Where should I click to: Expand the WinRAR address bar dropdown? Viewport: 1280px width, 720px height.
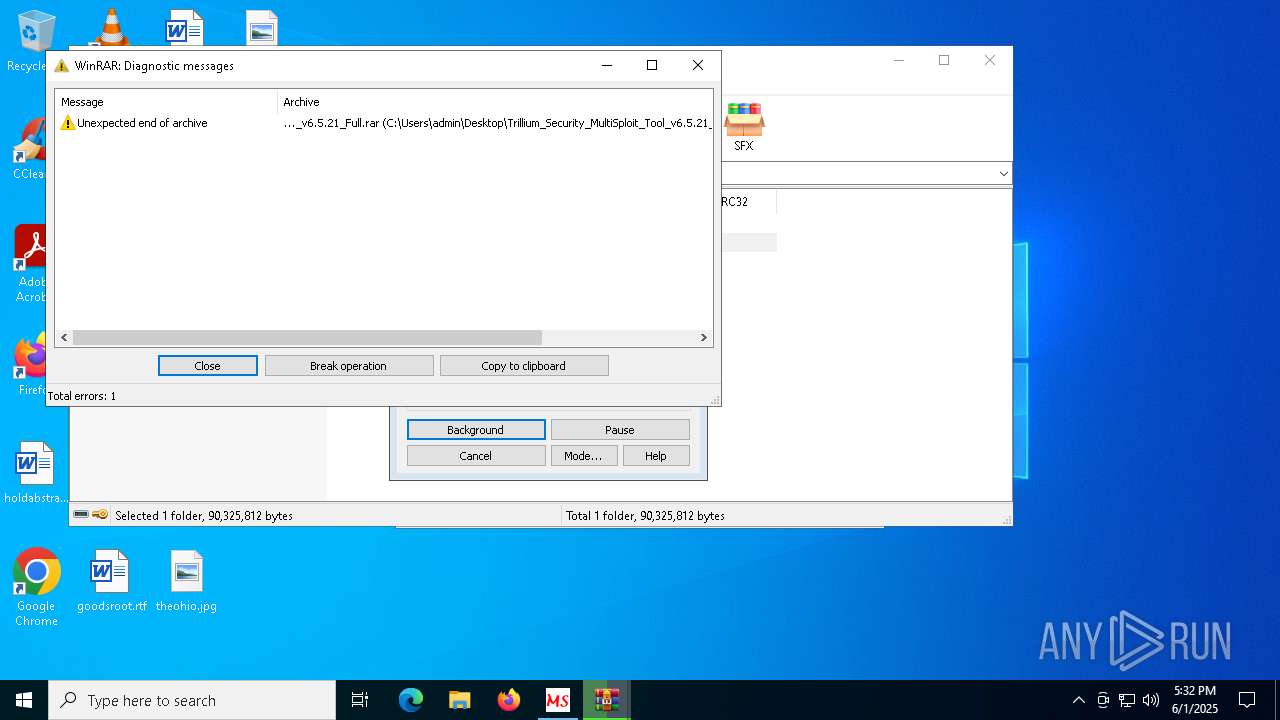point(1003,174)
